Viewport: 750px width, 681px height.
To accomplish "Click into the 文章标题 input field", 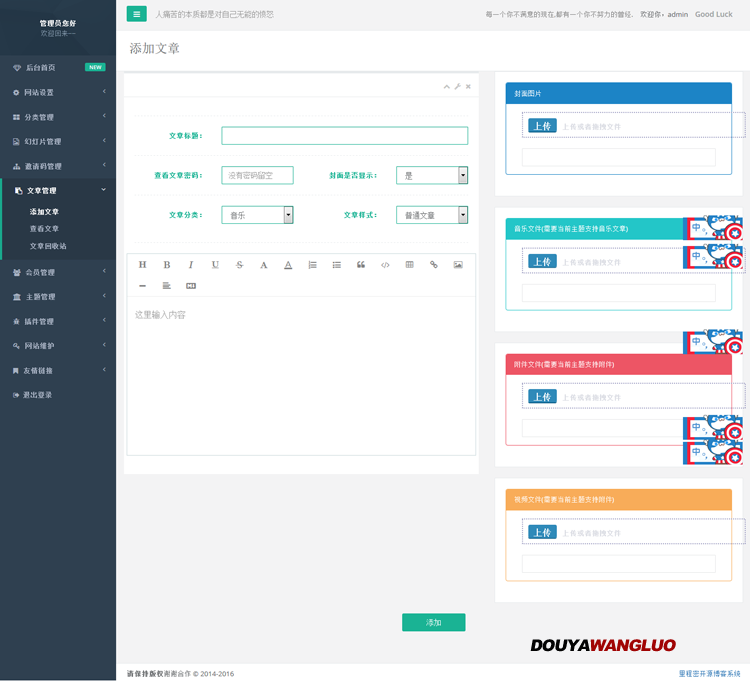I will tap(344, 136).
